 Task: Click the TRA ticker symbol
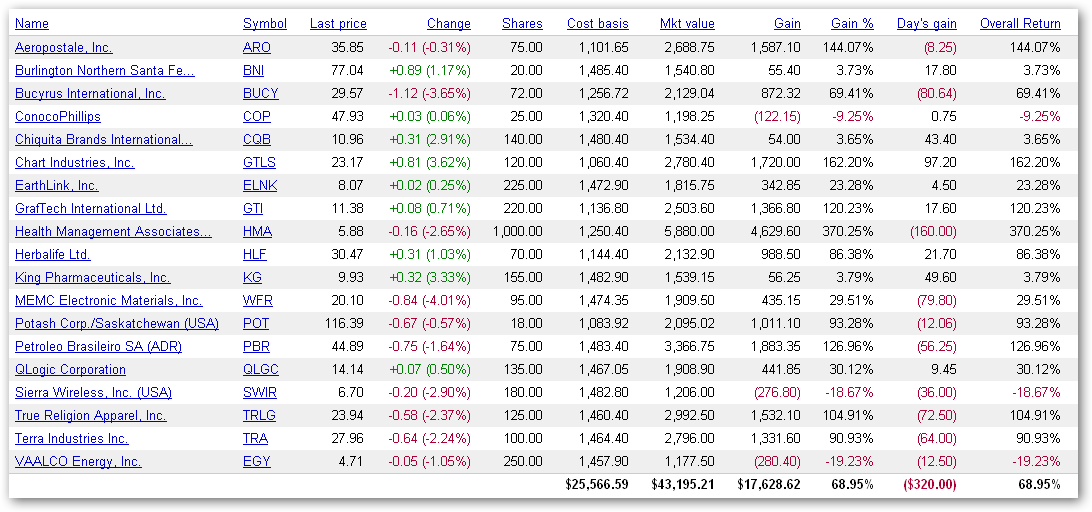[256, 438]
